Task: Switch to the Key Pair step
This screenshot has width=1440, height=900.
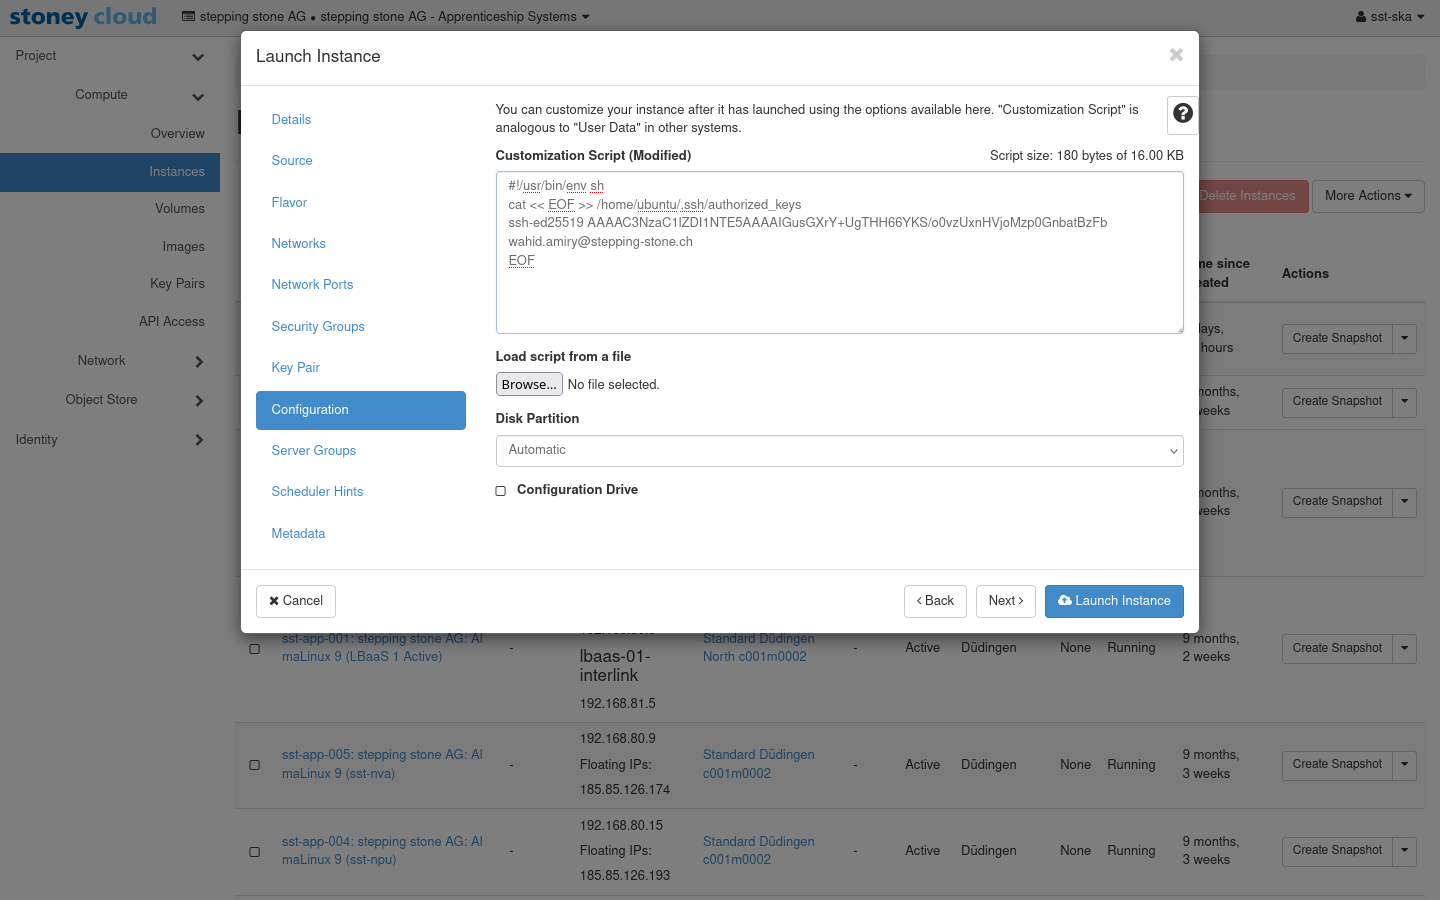Action: (x=296, y=368)
